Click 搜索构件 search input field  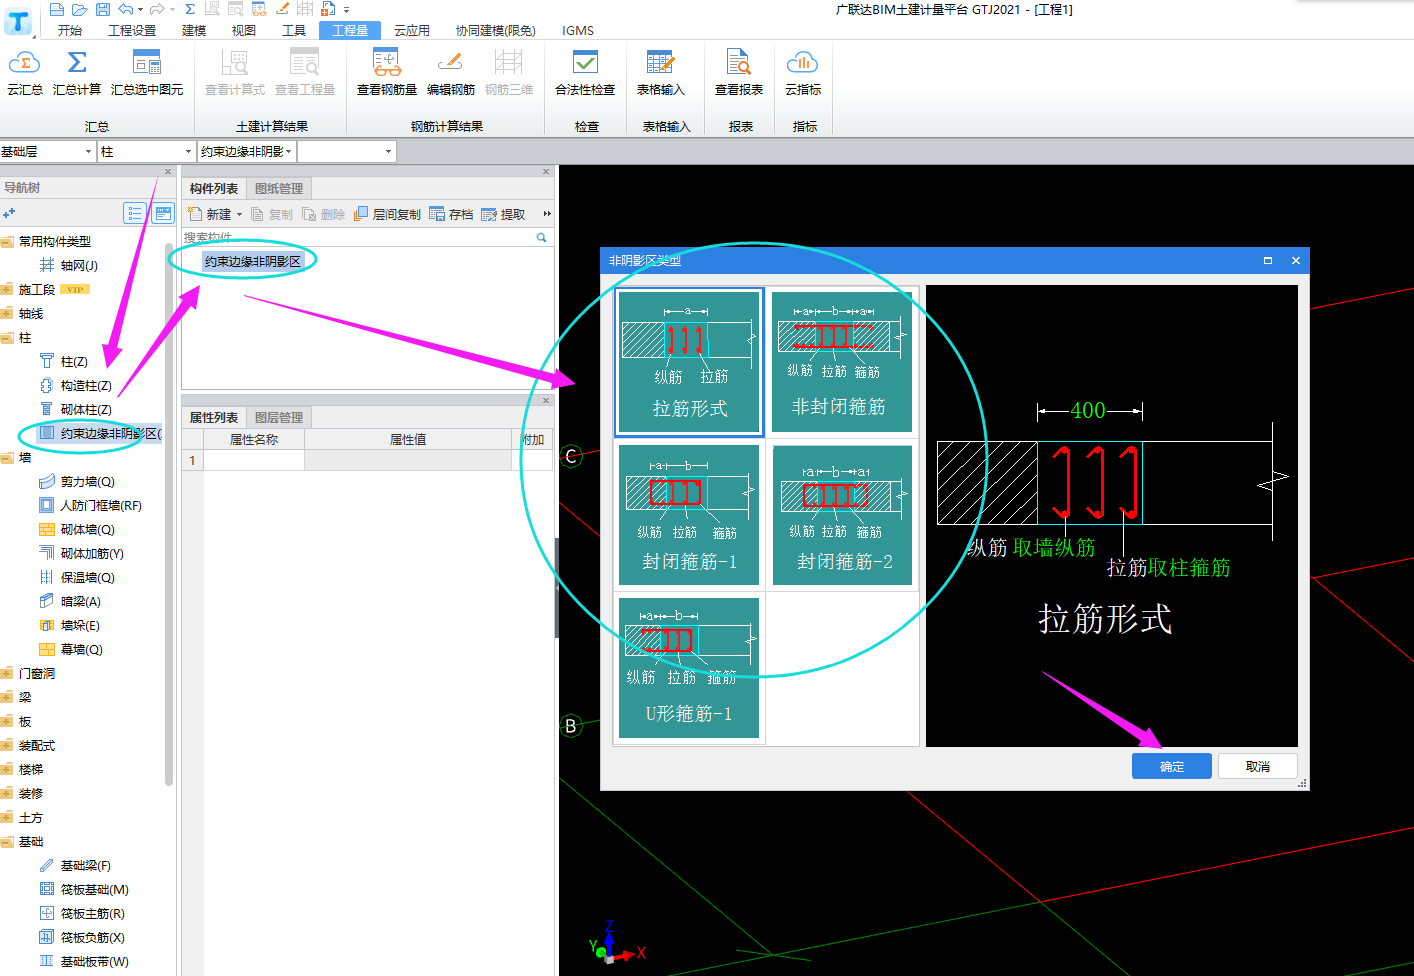point(359,238)
